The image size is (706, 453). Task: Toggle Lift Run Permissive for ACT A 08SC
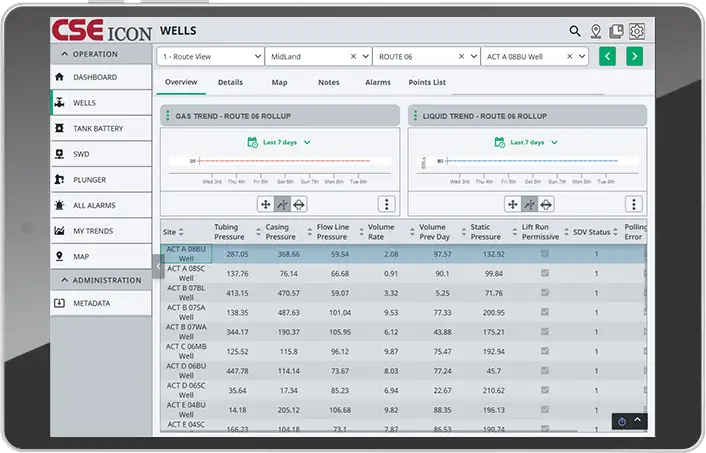pyautogui.click(x=545, y=273)
